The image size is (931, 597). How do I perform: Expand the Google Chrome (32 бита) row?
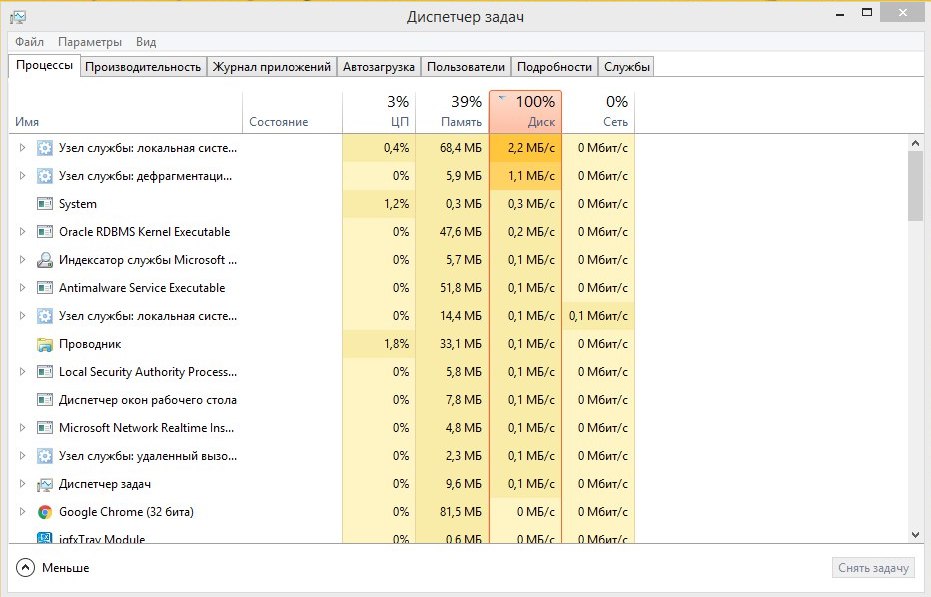pos(22,512)
